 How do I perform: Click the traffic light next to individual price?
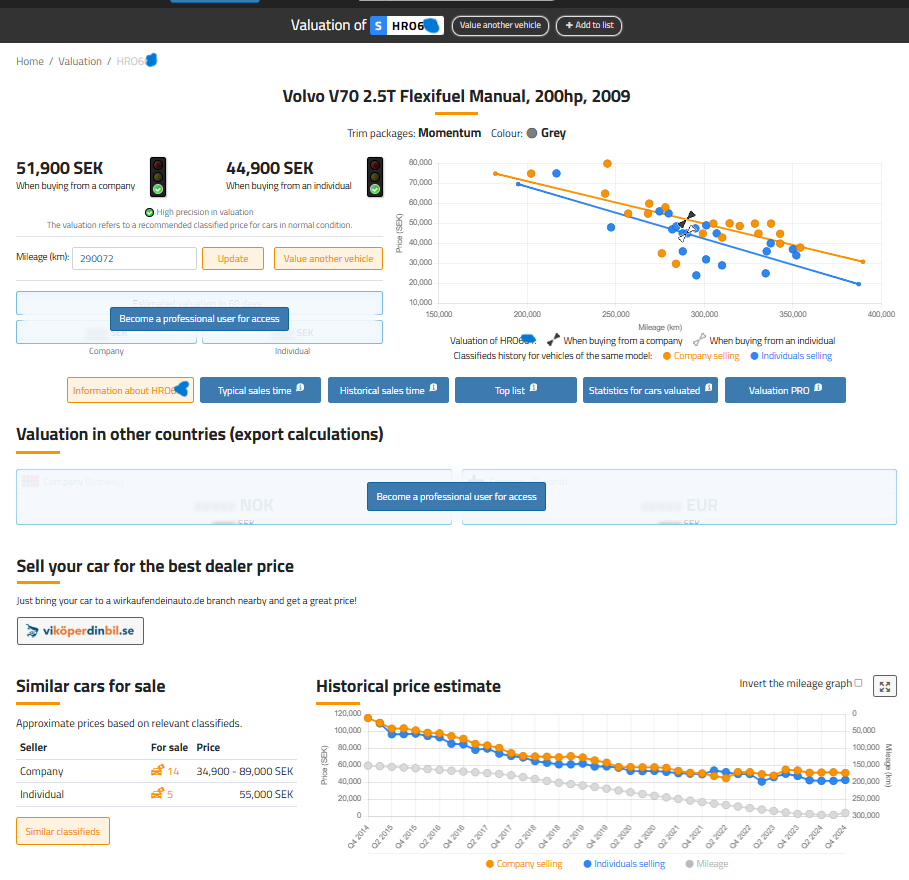375,176
